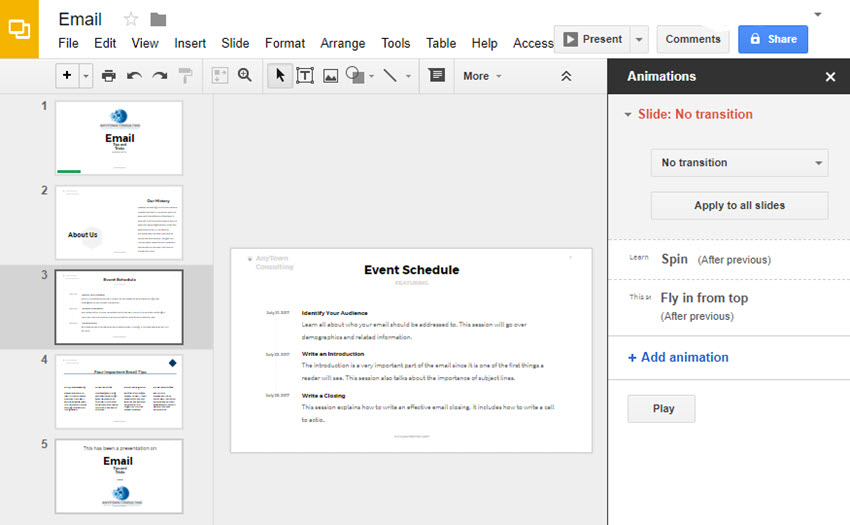
Task: Hide the menus with double chevron
Action: (566, 76)
